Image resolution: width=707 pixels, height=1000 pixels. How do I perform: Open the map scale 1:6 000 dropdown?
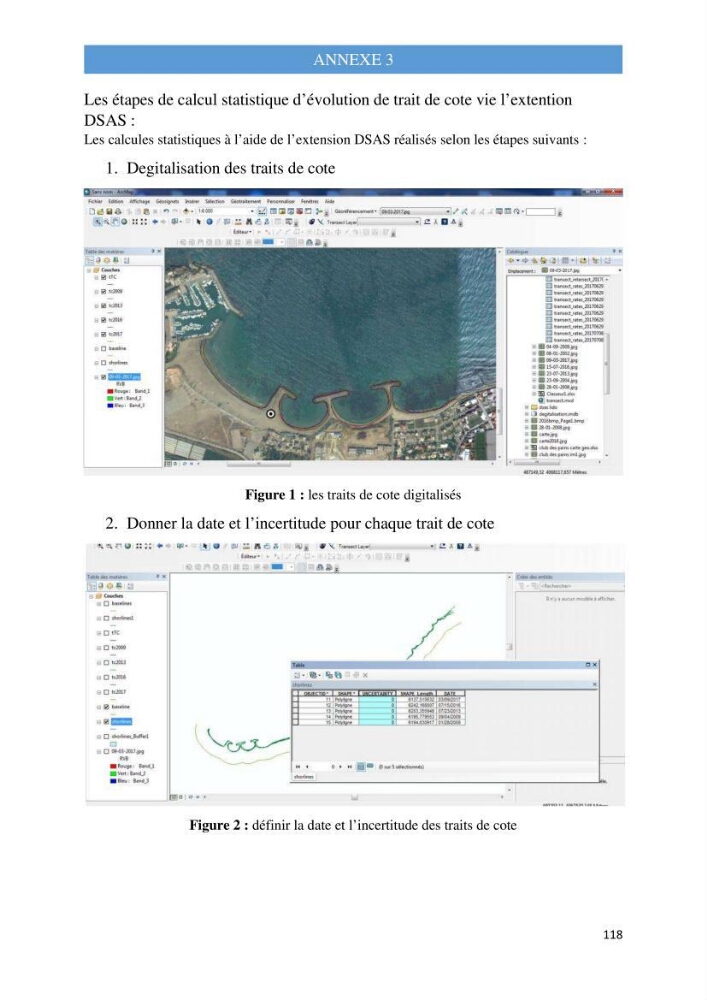pyautogui.click(x=252, y=211)
